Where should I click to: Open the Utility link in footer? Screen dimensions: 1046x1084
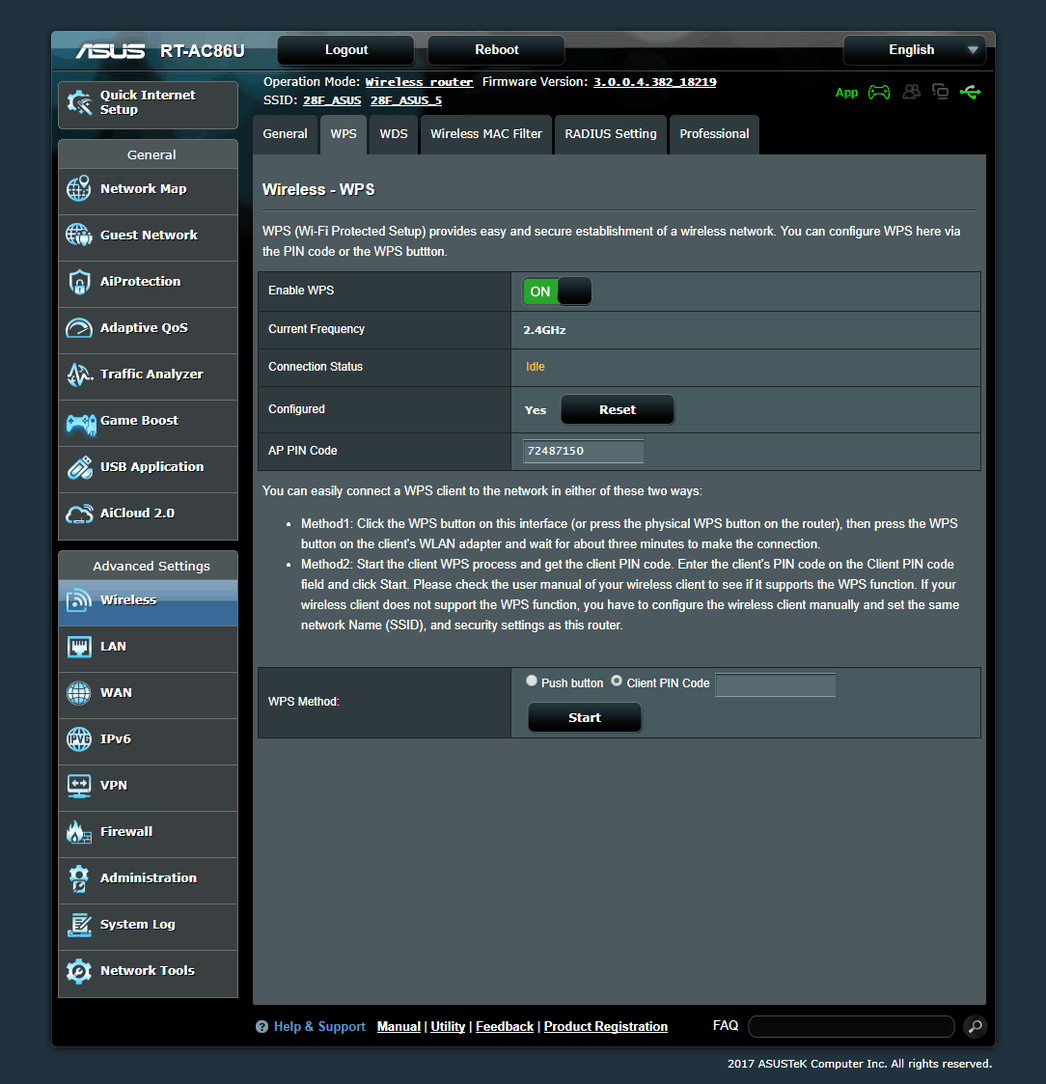(448, 1027)
